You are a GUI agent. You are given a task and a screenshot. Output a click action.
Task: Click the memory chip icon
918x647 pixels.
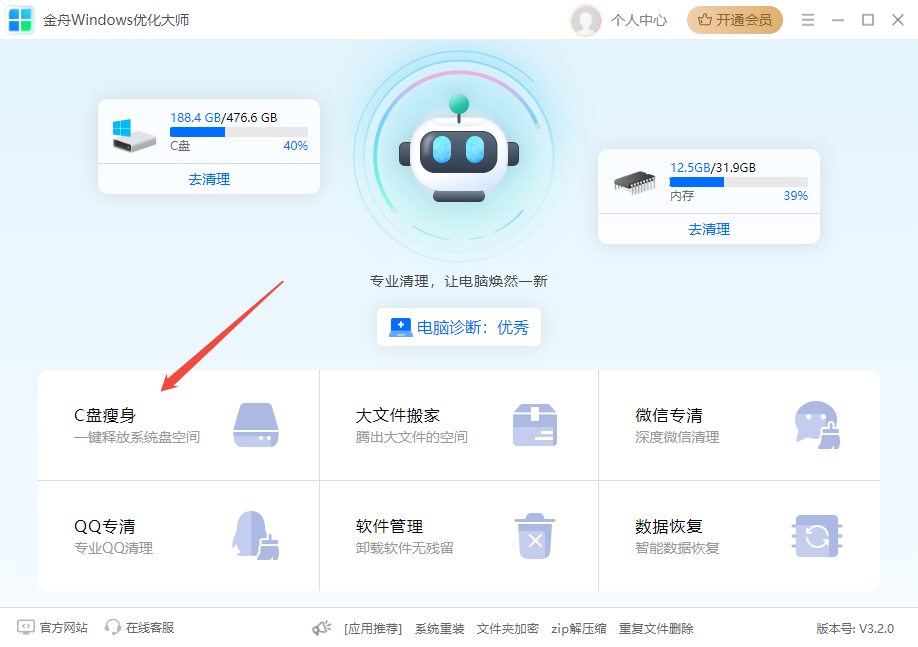click(x=634, y=183)
